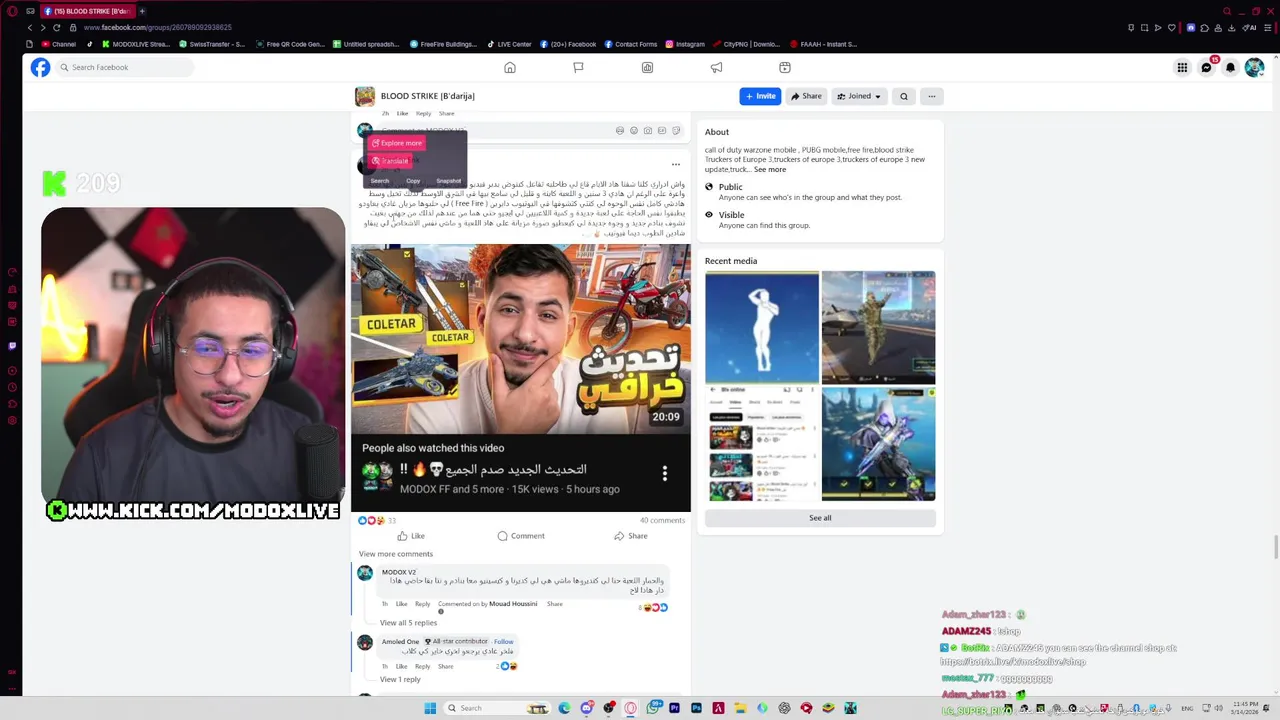Add a GIF to the comment
Screen dimensions: 1280x720
662,130
